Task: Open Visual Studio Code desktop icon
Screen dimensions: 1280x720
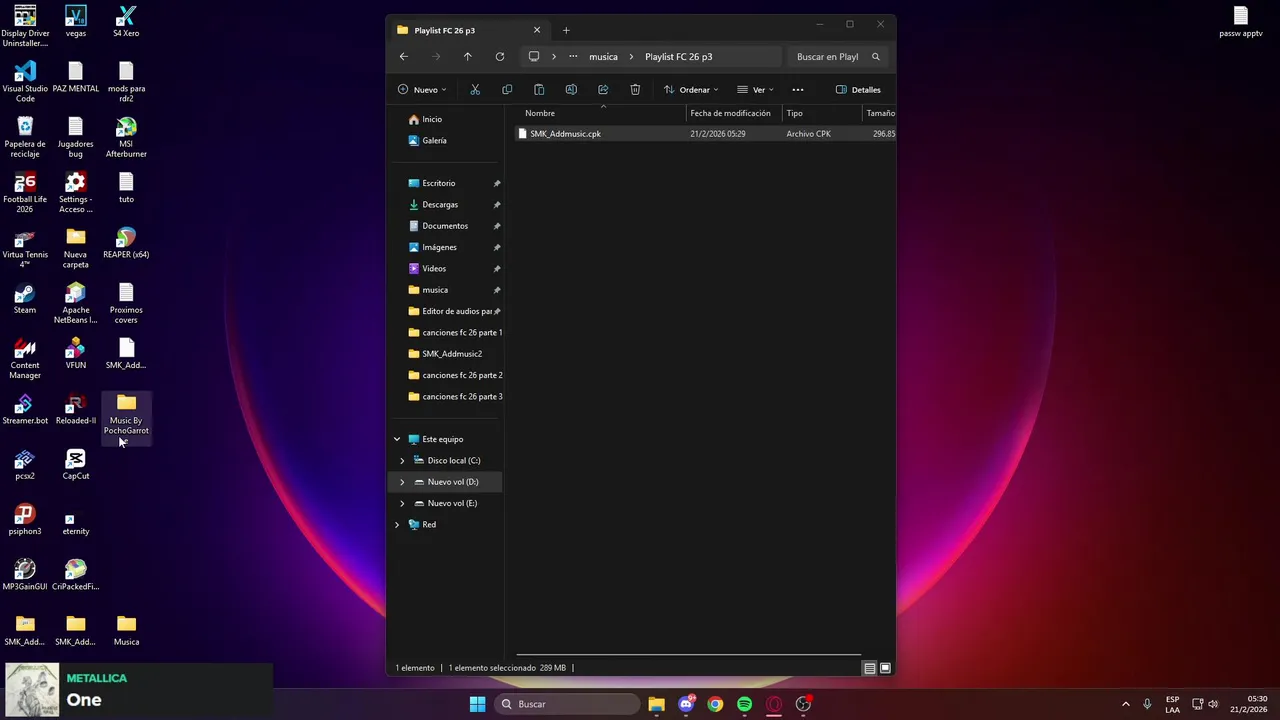Action: (x=25, y=81)
